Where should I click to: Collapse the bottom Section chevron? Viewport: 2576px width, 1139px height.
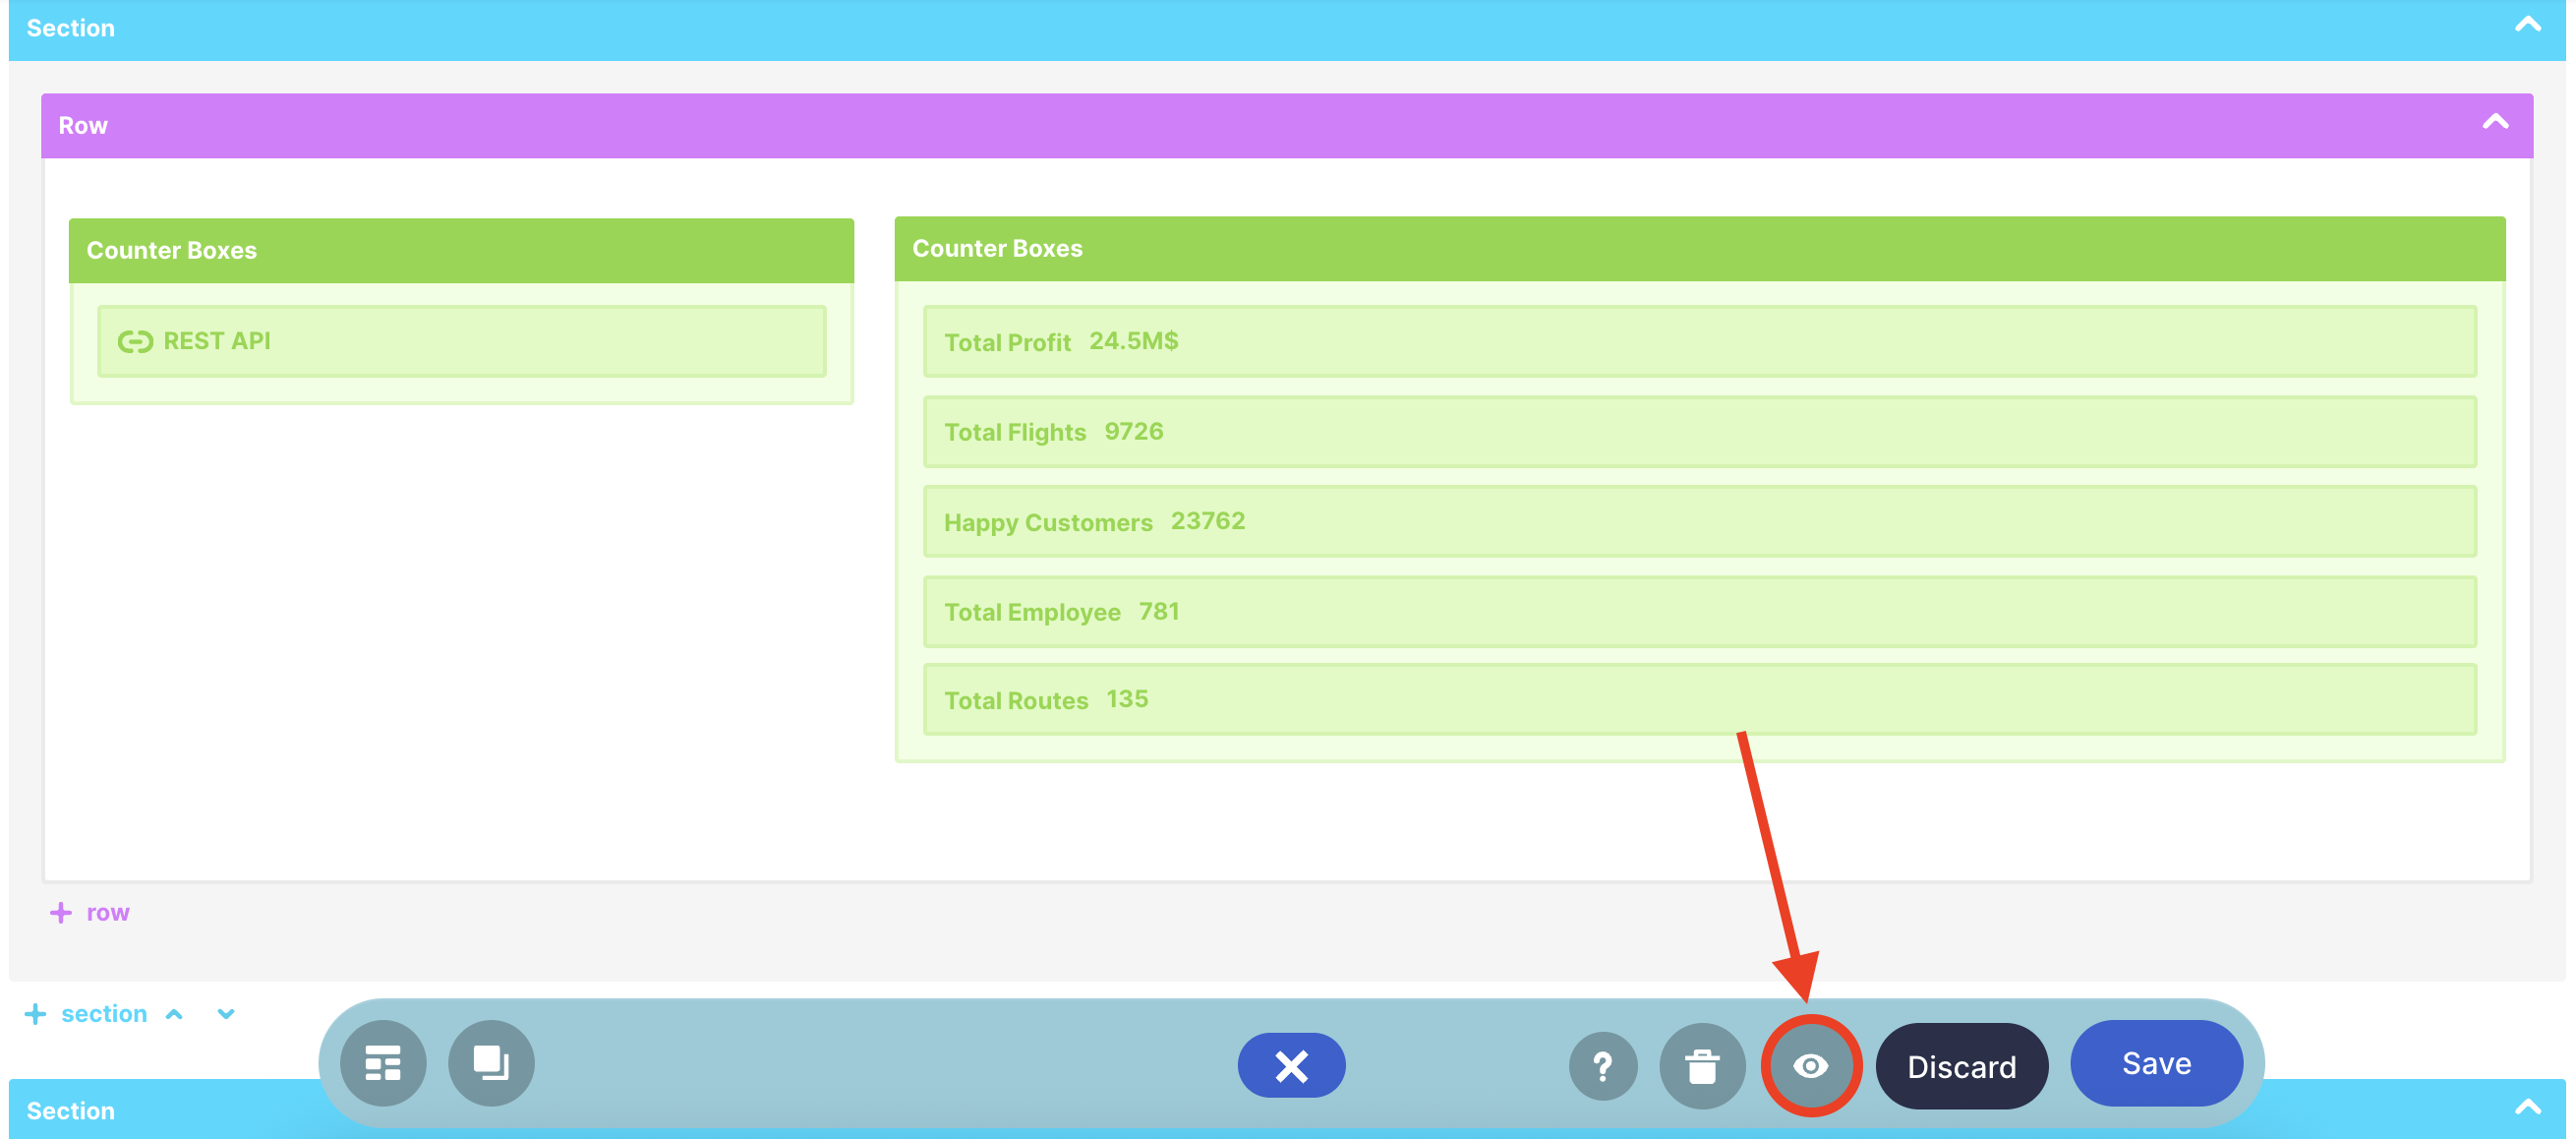[x=2527, y=1108]
